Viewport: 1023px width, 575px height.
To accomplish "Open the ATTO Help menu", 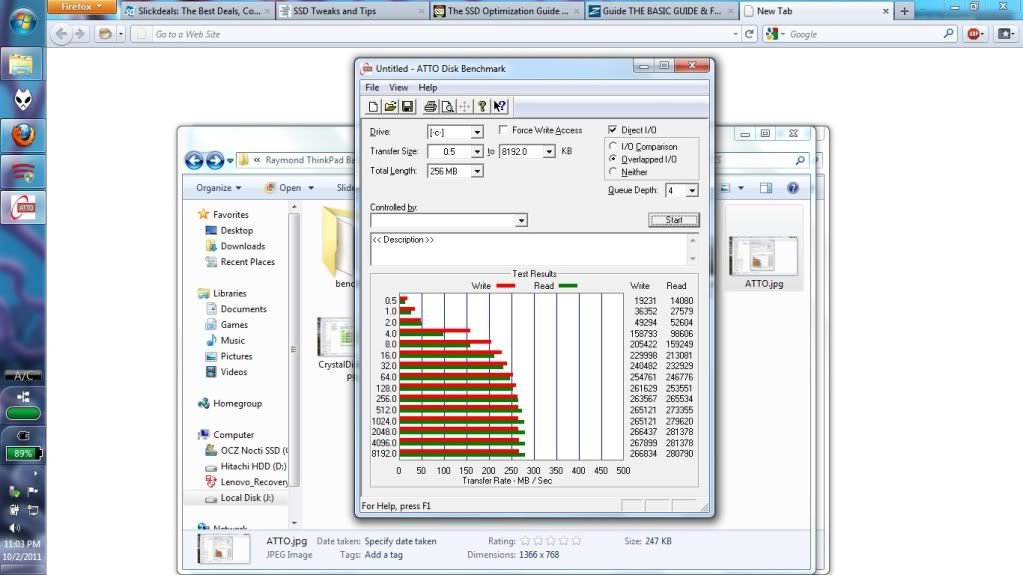I will tap(427, 87).
